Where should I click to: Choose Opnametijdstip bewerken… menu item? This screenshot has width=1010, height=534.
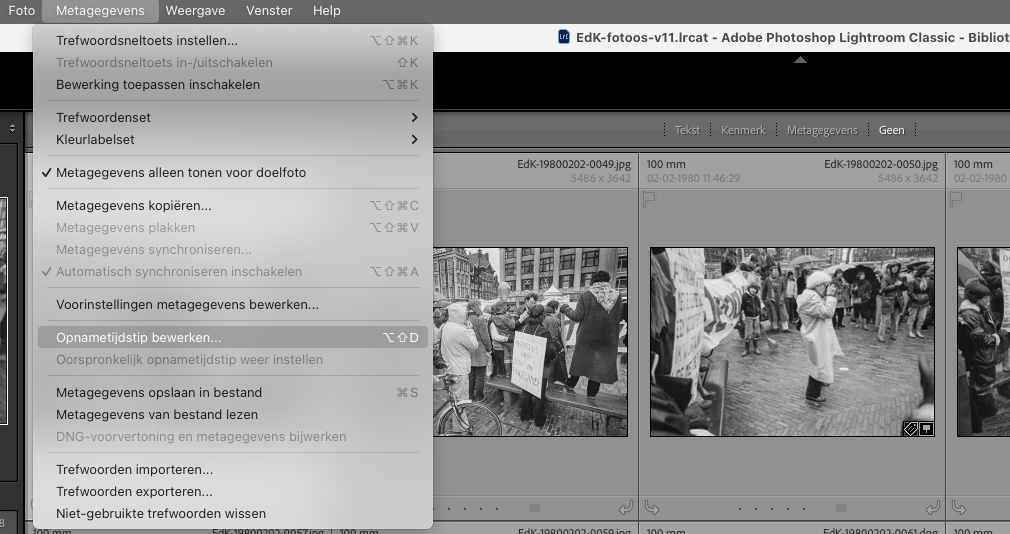[139, 338]
